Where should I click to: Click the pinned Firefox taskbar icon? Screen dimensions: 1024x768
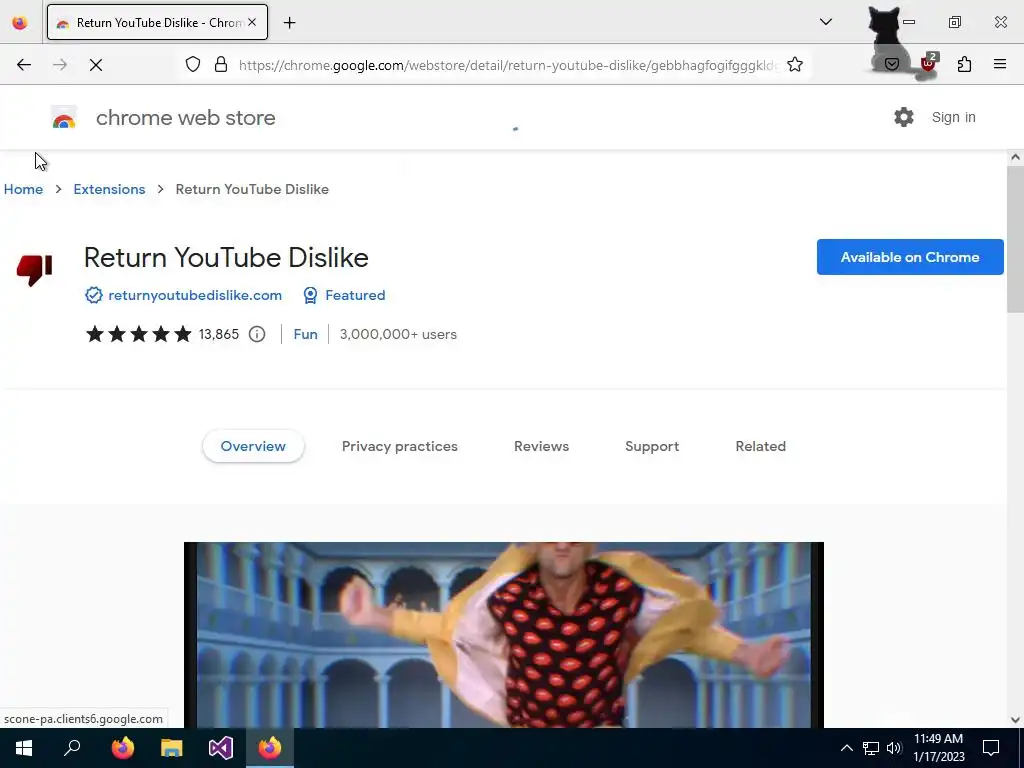click(123, 748)
